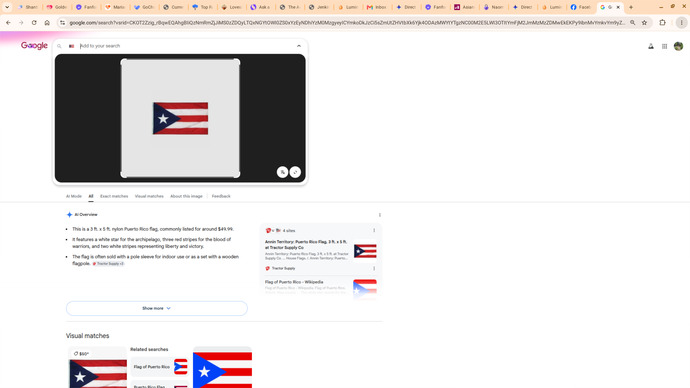
Task: Reload the current page
Action: (x=34, y=22)
